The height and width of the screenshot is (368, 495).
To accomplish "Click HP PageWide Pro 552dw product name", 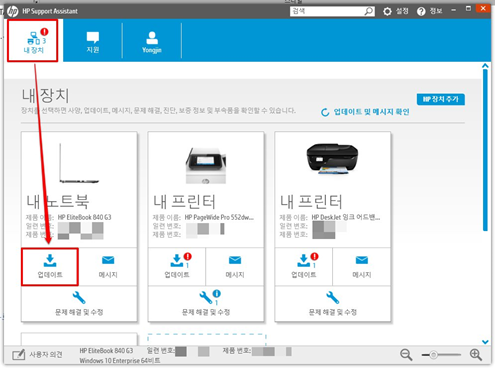I will coord(219,217).
